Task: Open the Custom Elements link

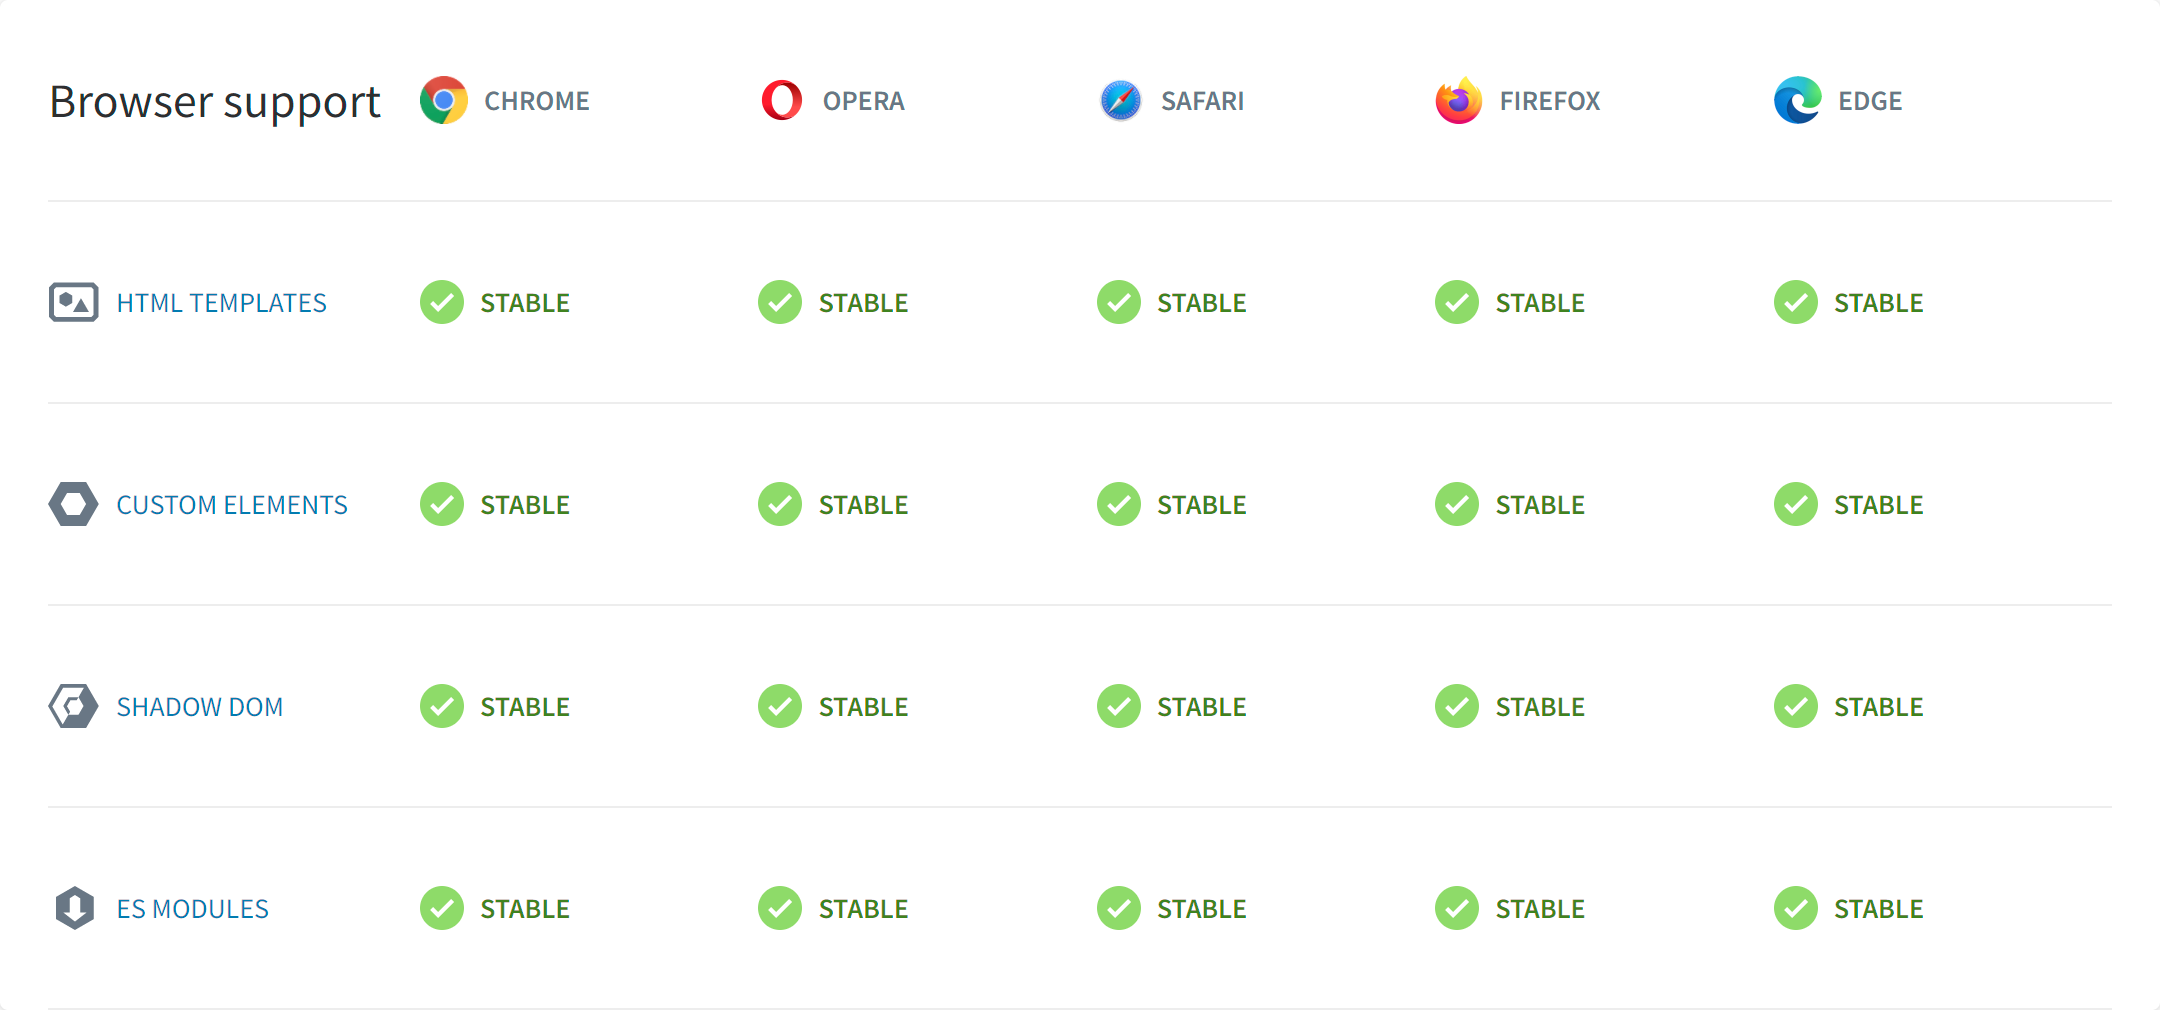Action: click(232, 505)
